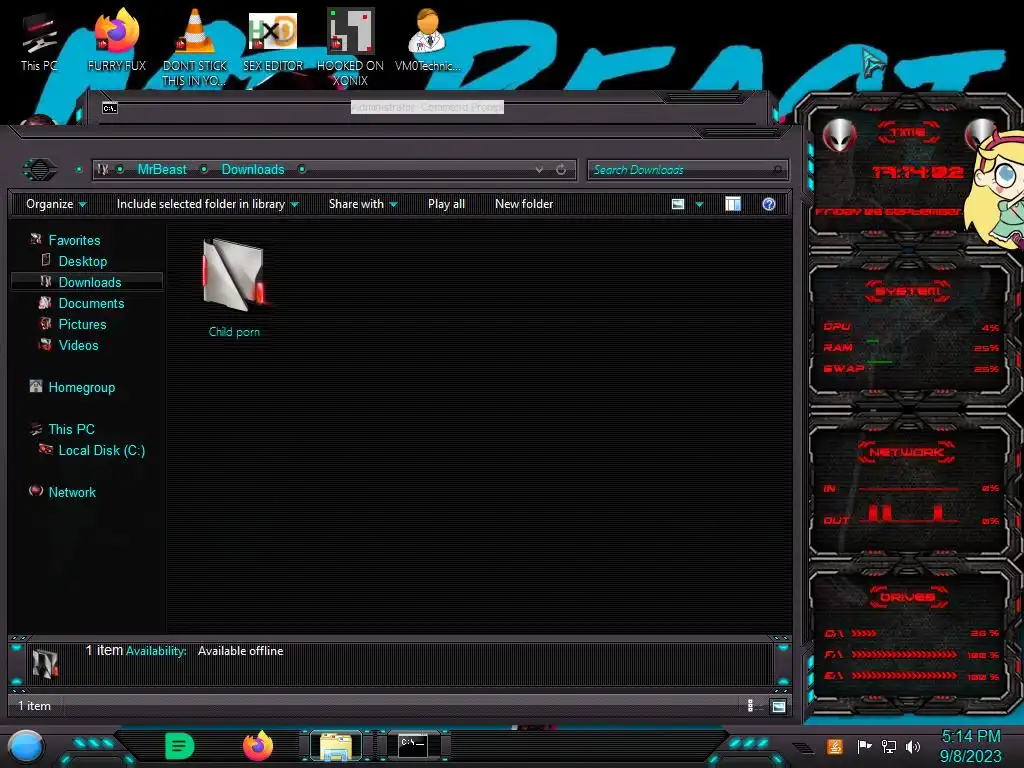This screenshot has width=1024, height=768.
Task: Expand the address bar history dropdown
Action: (539, 170)
